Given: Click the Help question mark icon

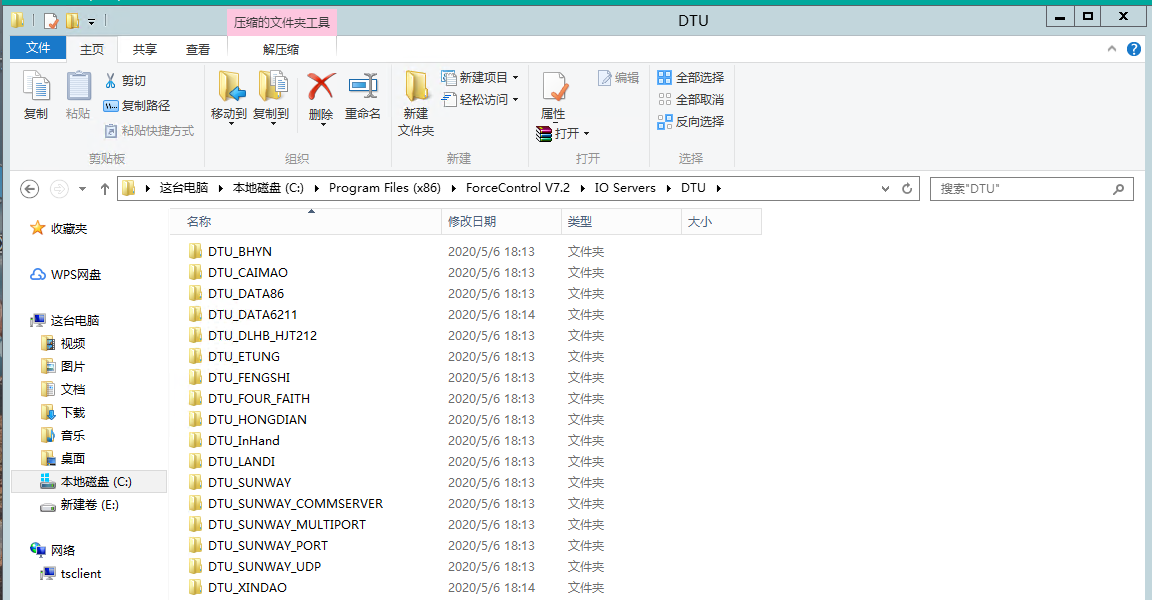Looking at the screenshot, I should click(1133, 49).
